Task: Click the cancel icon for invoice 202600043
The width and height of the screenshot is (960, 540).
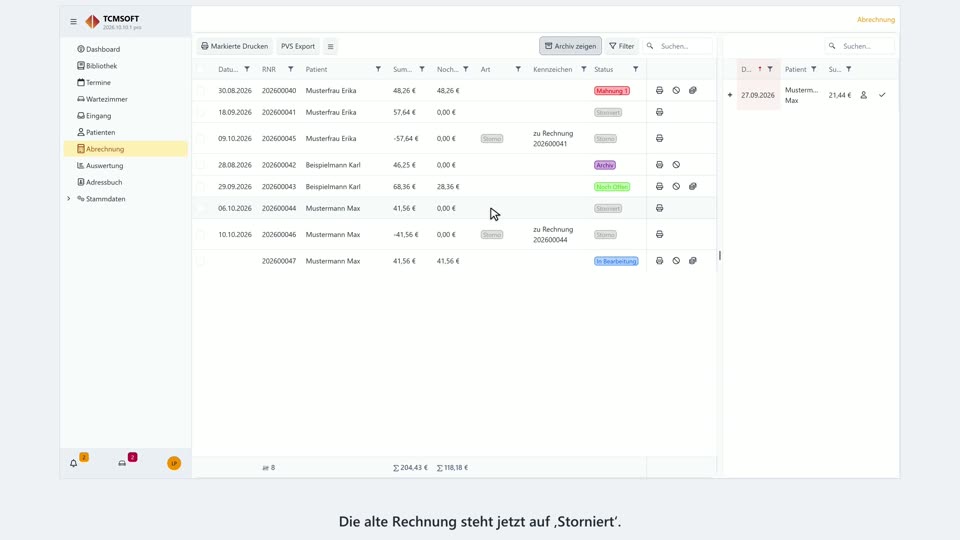Action: pyautogui.click(x=676, y=186)
